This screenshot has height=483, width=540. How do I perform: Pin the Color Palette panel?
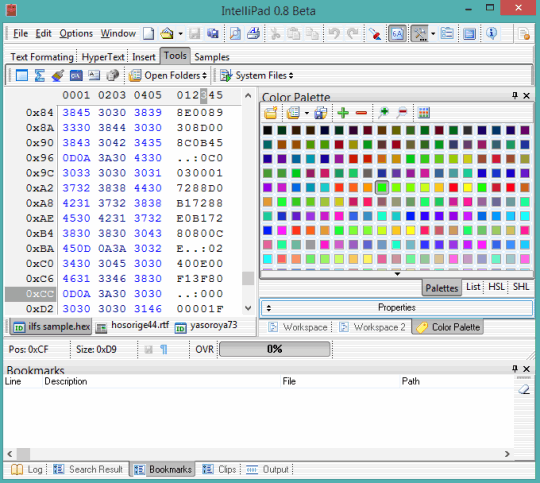pyautogui.click(x=515, y=95)
